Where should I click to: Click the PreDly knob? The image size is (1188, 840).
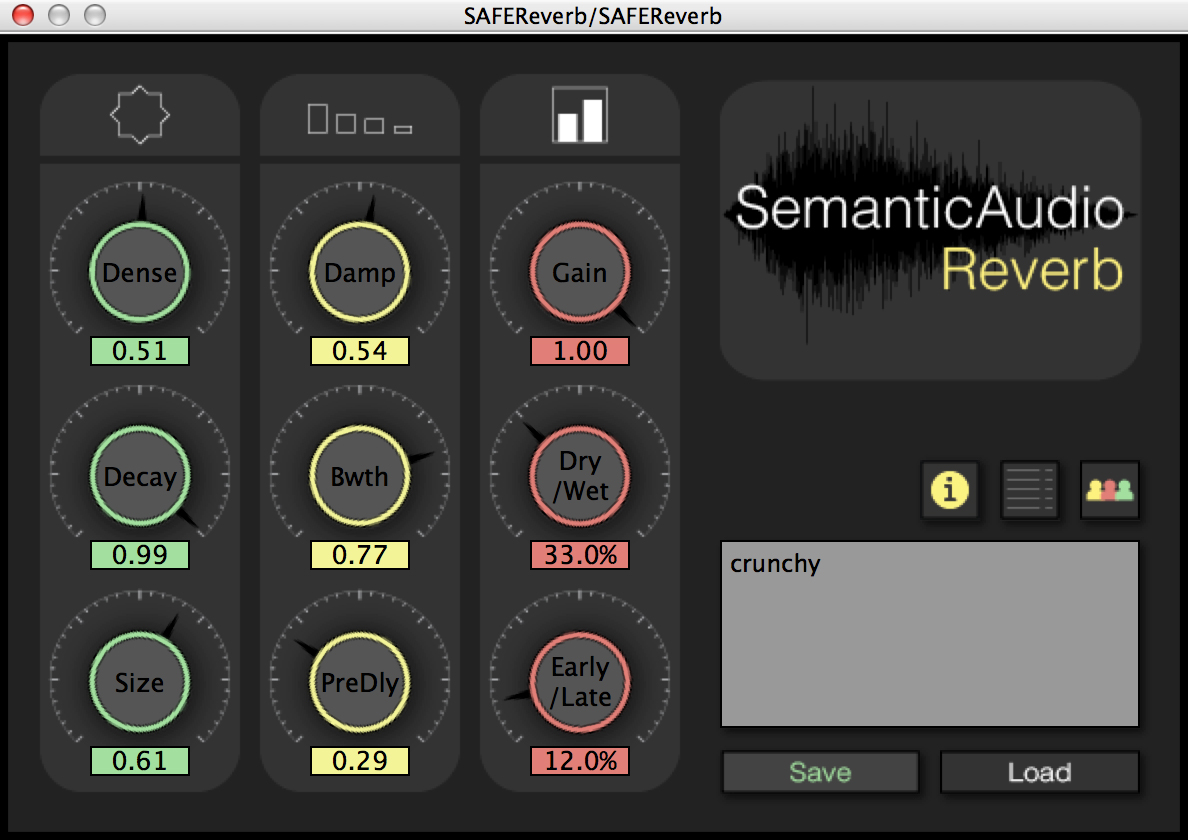click(x=360, y=683)
